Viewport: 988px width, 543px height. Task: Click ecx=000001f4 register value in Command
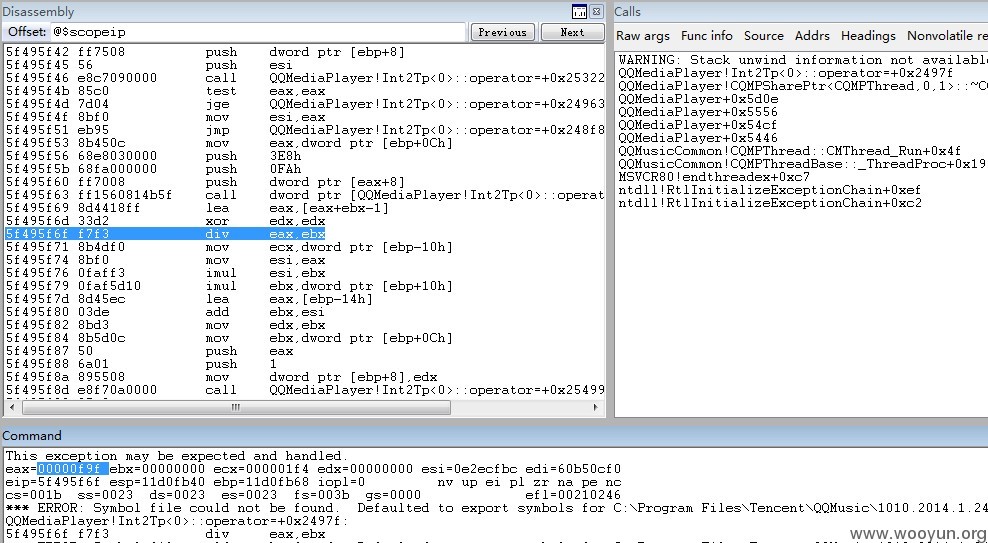coord(261,469)
